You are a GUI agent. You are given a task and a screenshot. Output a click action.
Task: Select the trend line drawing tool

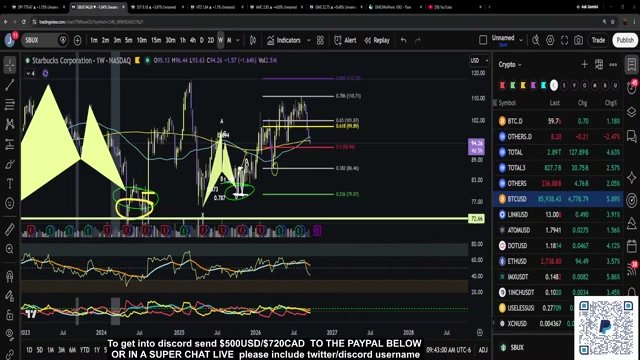point(10,84)
